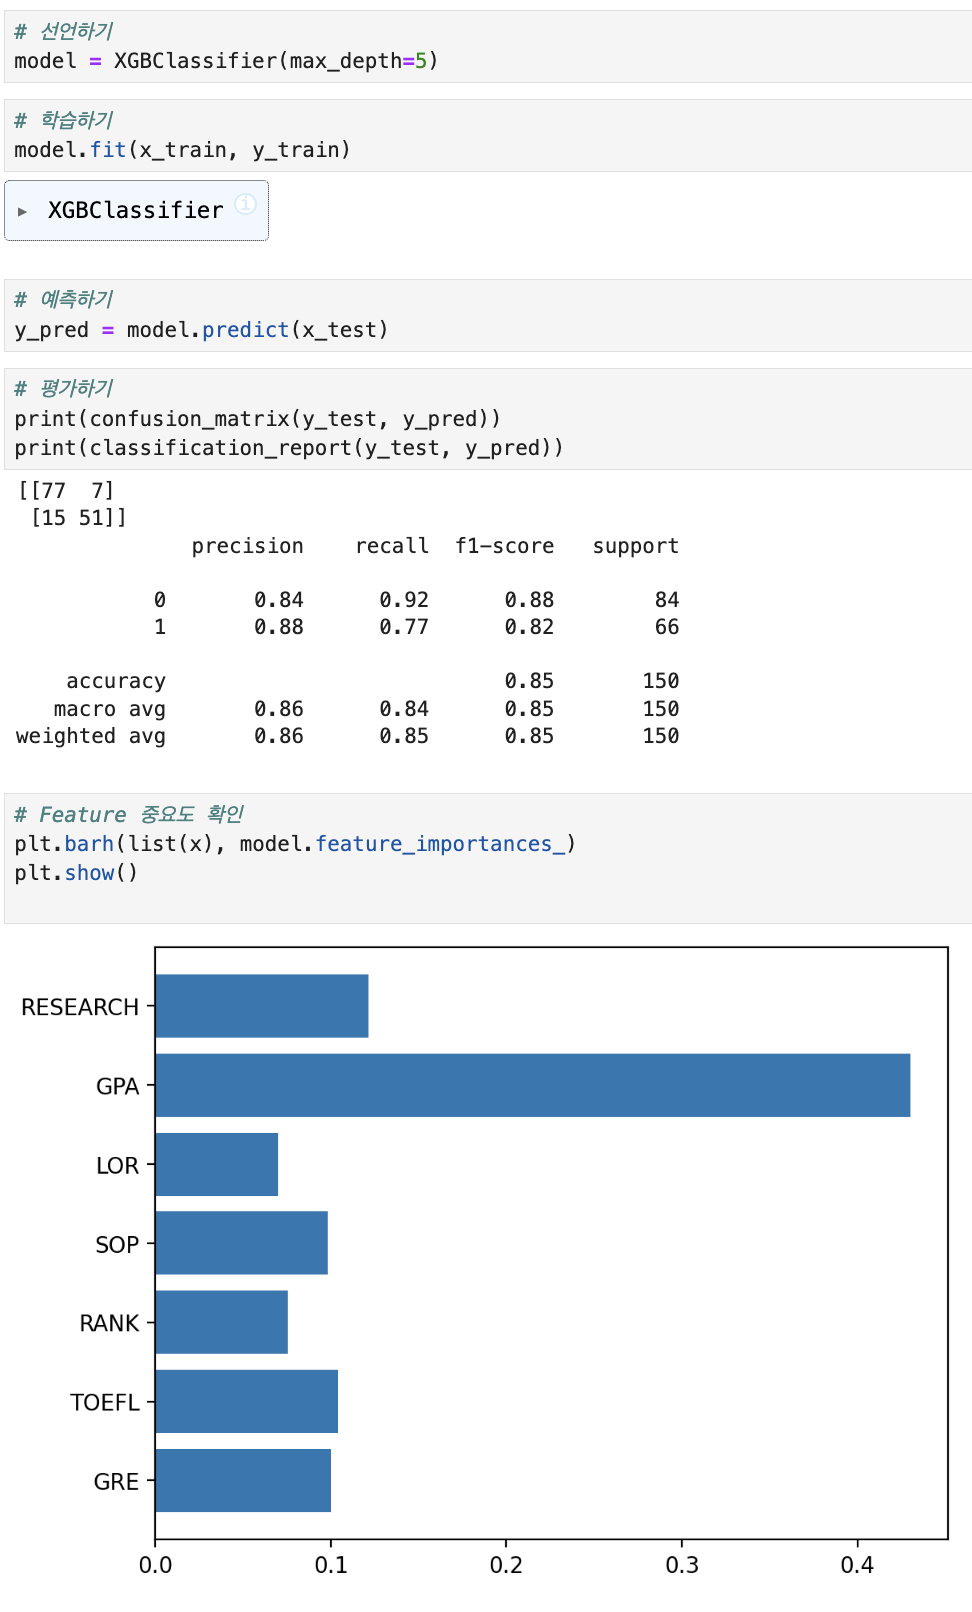
Task: Click the model.fit(x_train, y_train) code cell
Action: tap(488, 136)
